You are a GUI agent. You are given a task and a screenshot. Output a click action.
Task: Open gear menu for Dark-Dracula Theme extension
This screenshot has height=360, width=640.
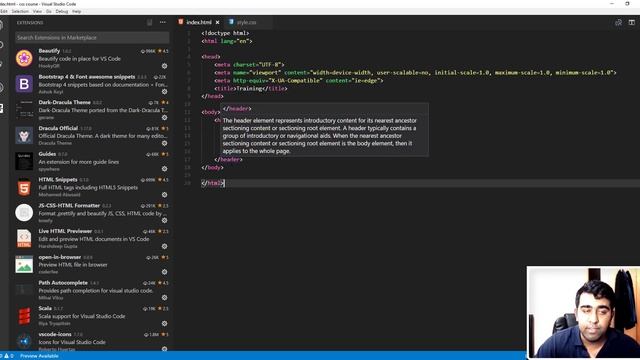pos(164,118)
